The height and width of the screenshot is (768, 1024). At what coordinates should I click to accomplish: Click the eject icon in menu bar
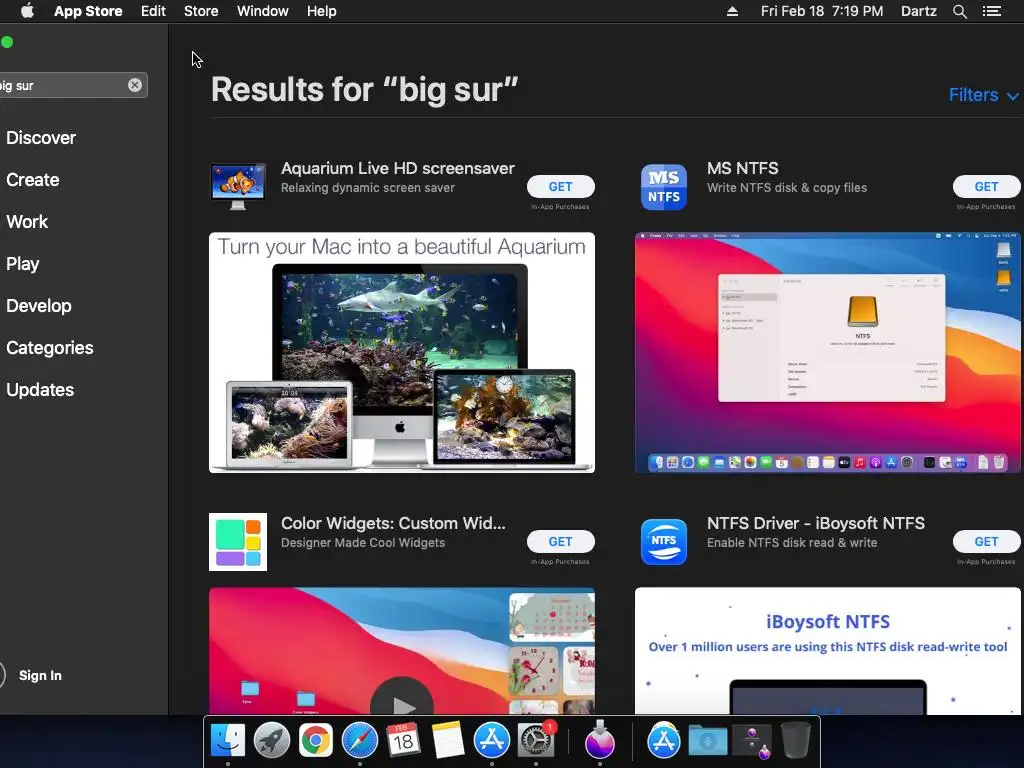[x=732, y=11]
